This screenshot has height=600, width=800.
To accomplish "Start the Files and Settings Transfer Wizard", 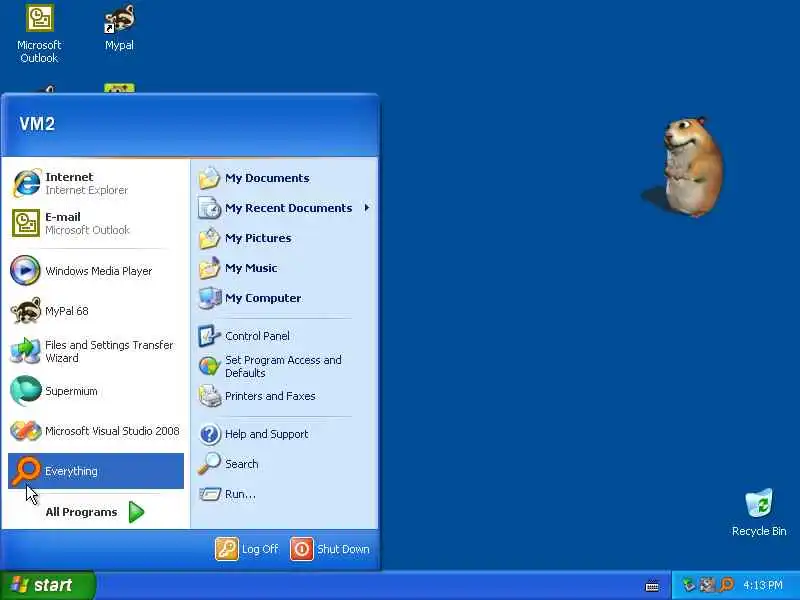I will [x=96, y=351].
